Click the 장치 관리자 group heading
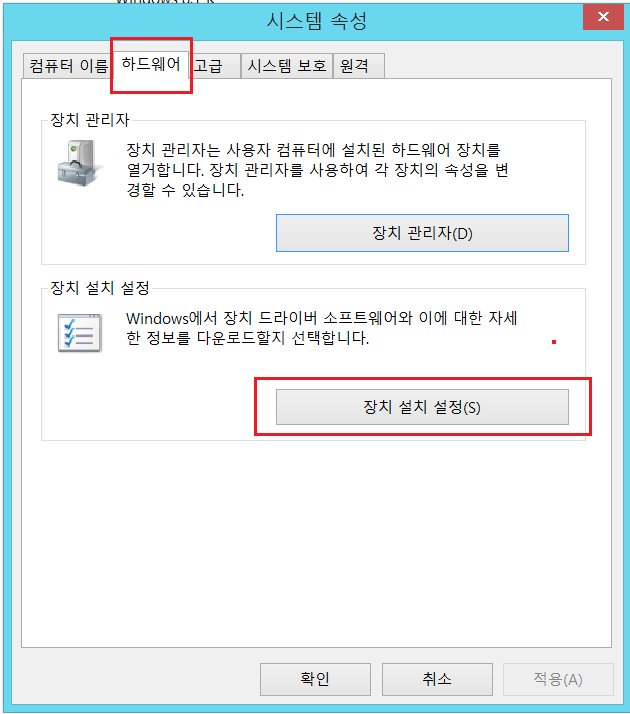 [x=90, y=120]
